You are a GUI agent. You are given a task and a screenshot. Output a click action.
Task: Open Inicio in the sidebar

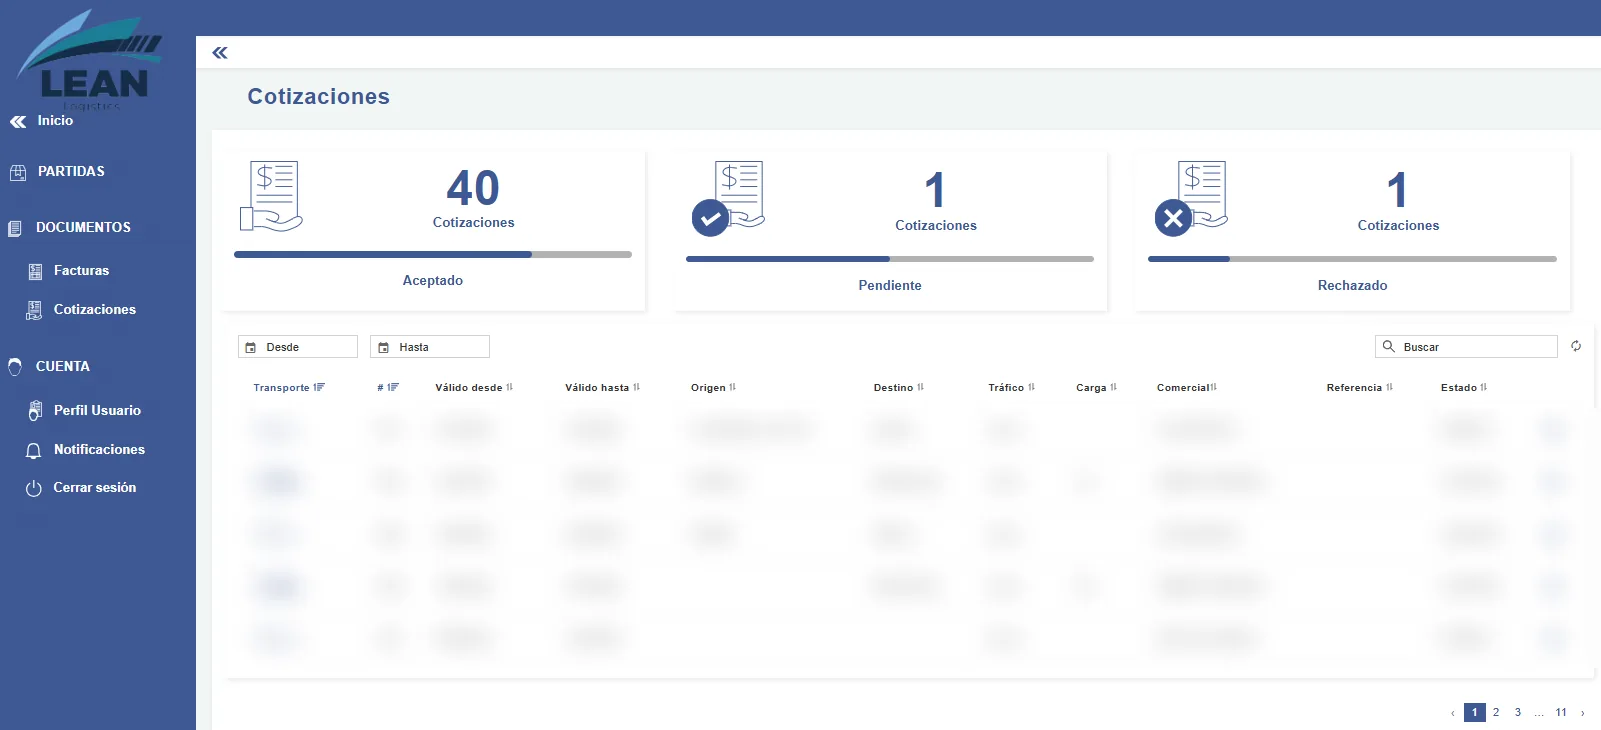[55, 121]
